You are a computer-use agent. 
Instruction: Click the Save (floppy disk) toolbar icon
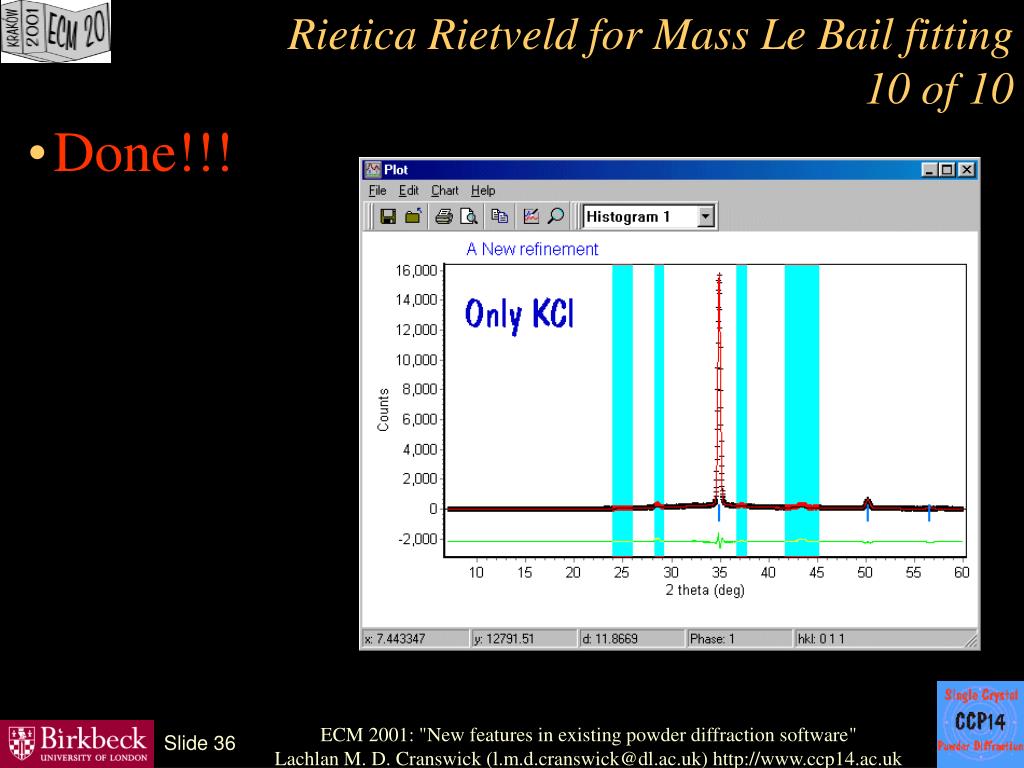[388, 216]
